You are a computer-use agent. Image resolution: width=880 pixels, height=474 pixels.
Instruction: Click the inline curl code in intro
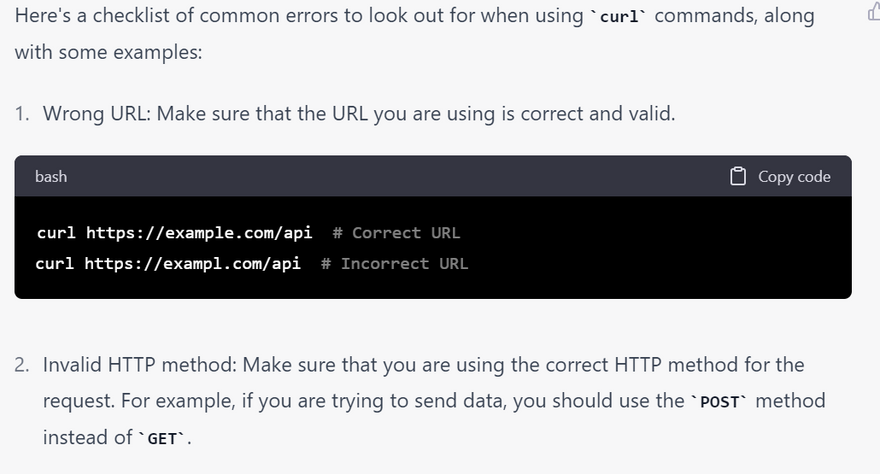click(x=620, y=18)
